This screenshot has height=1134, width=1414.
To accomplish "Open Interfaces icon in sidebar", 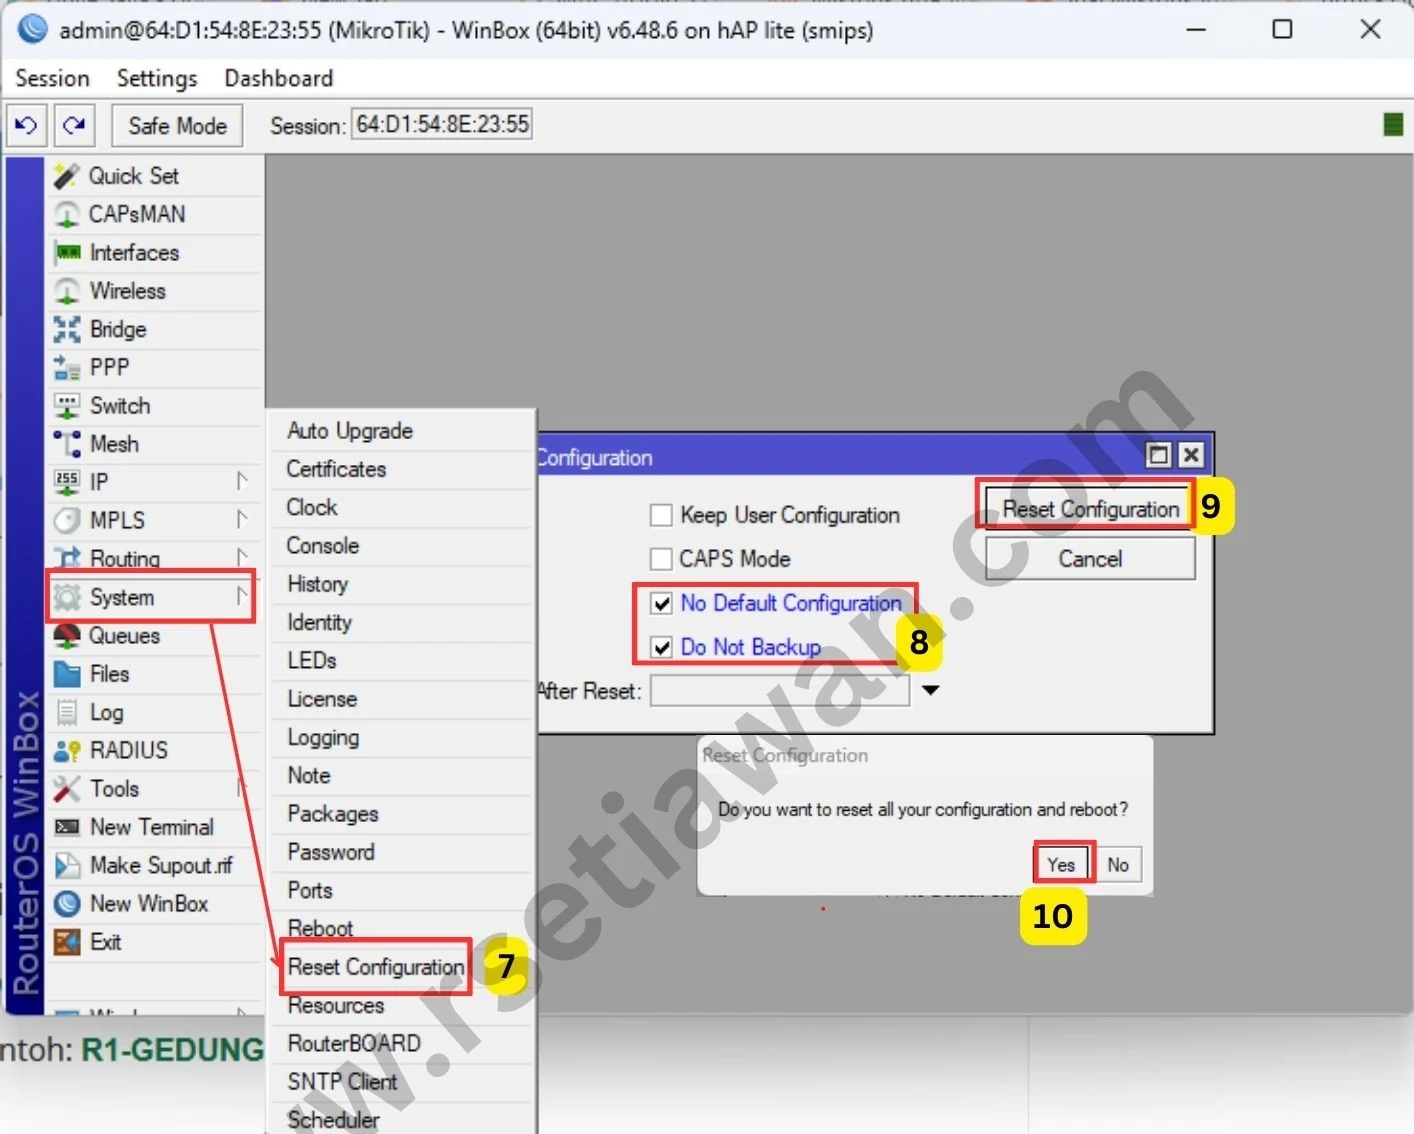I will [x=67, y=253].
